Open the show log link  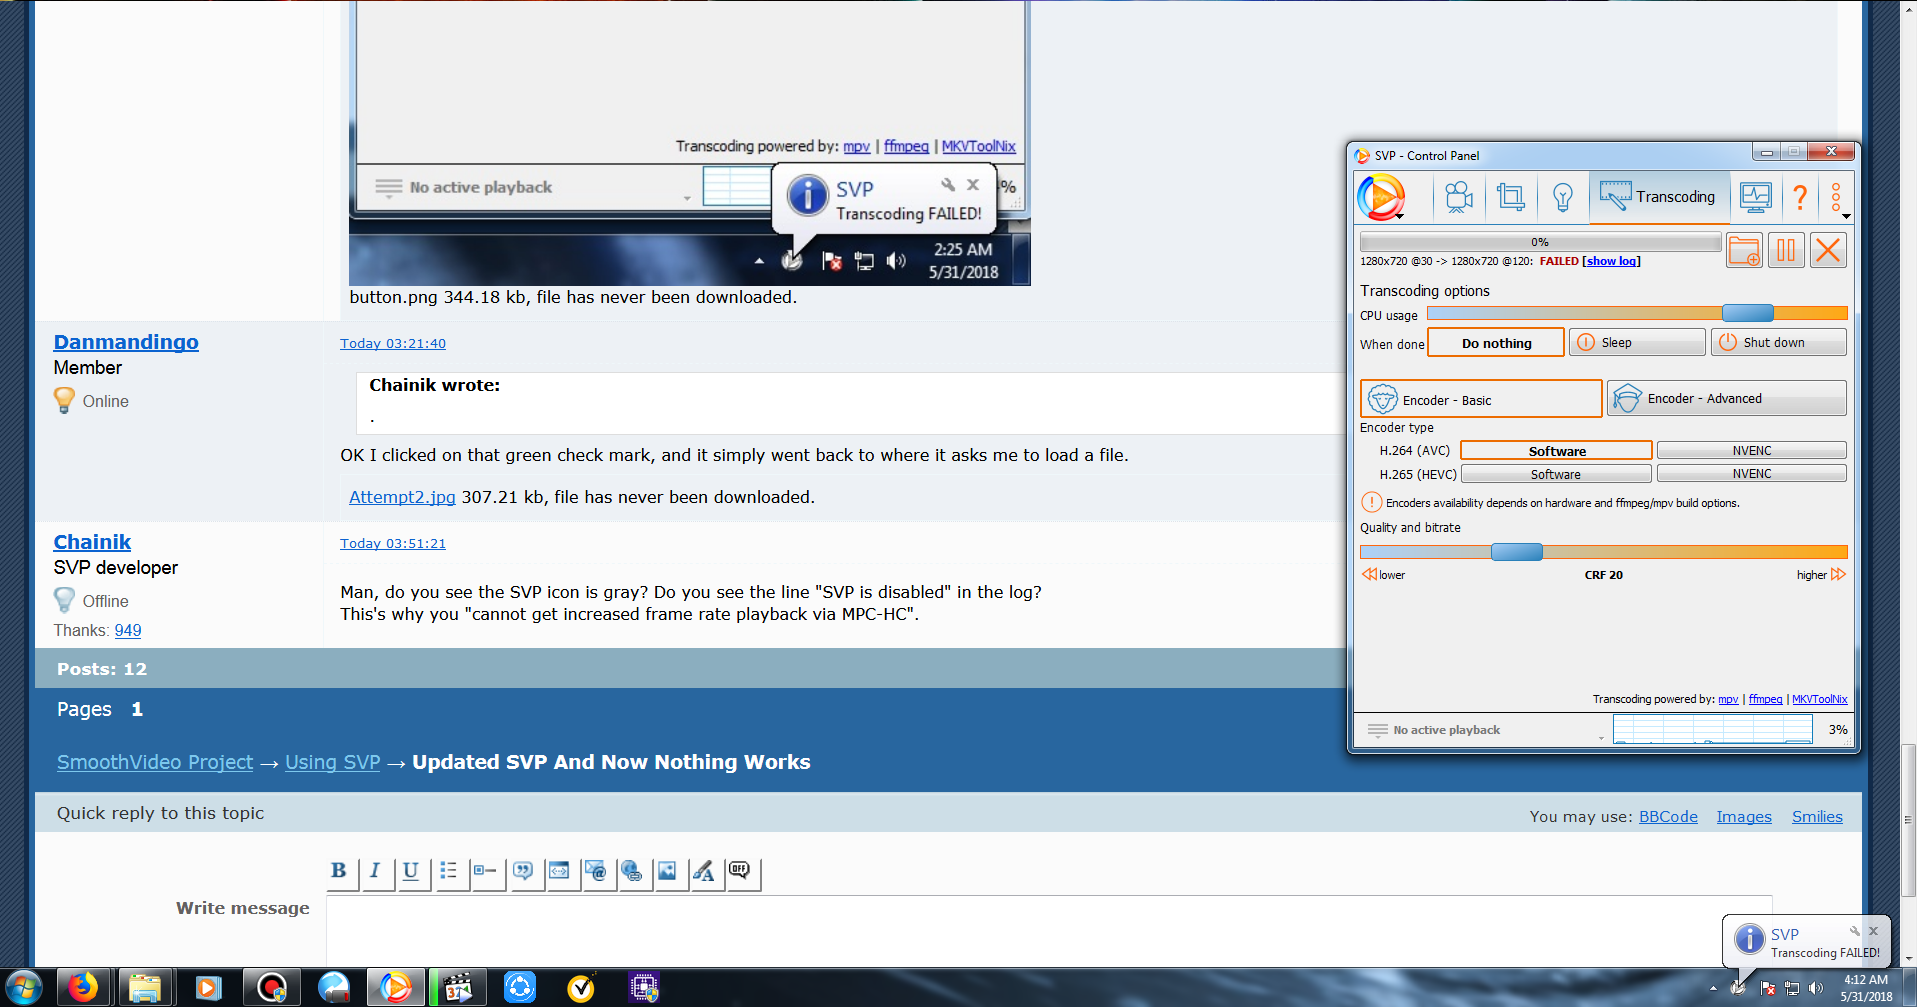1611,262
